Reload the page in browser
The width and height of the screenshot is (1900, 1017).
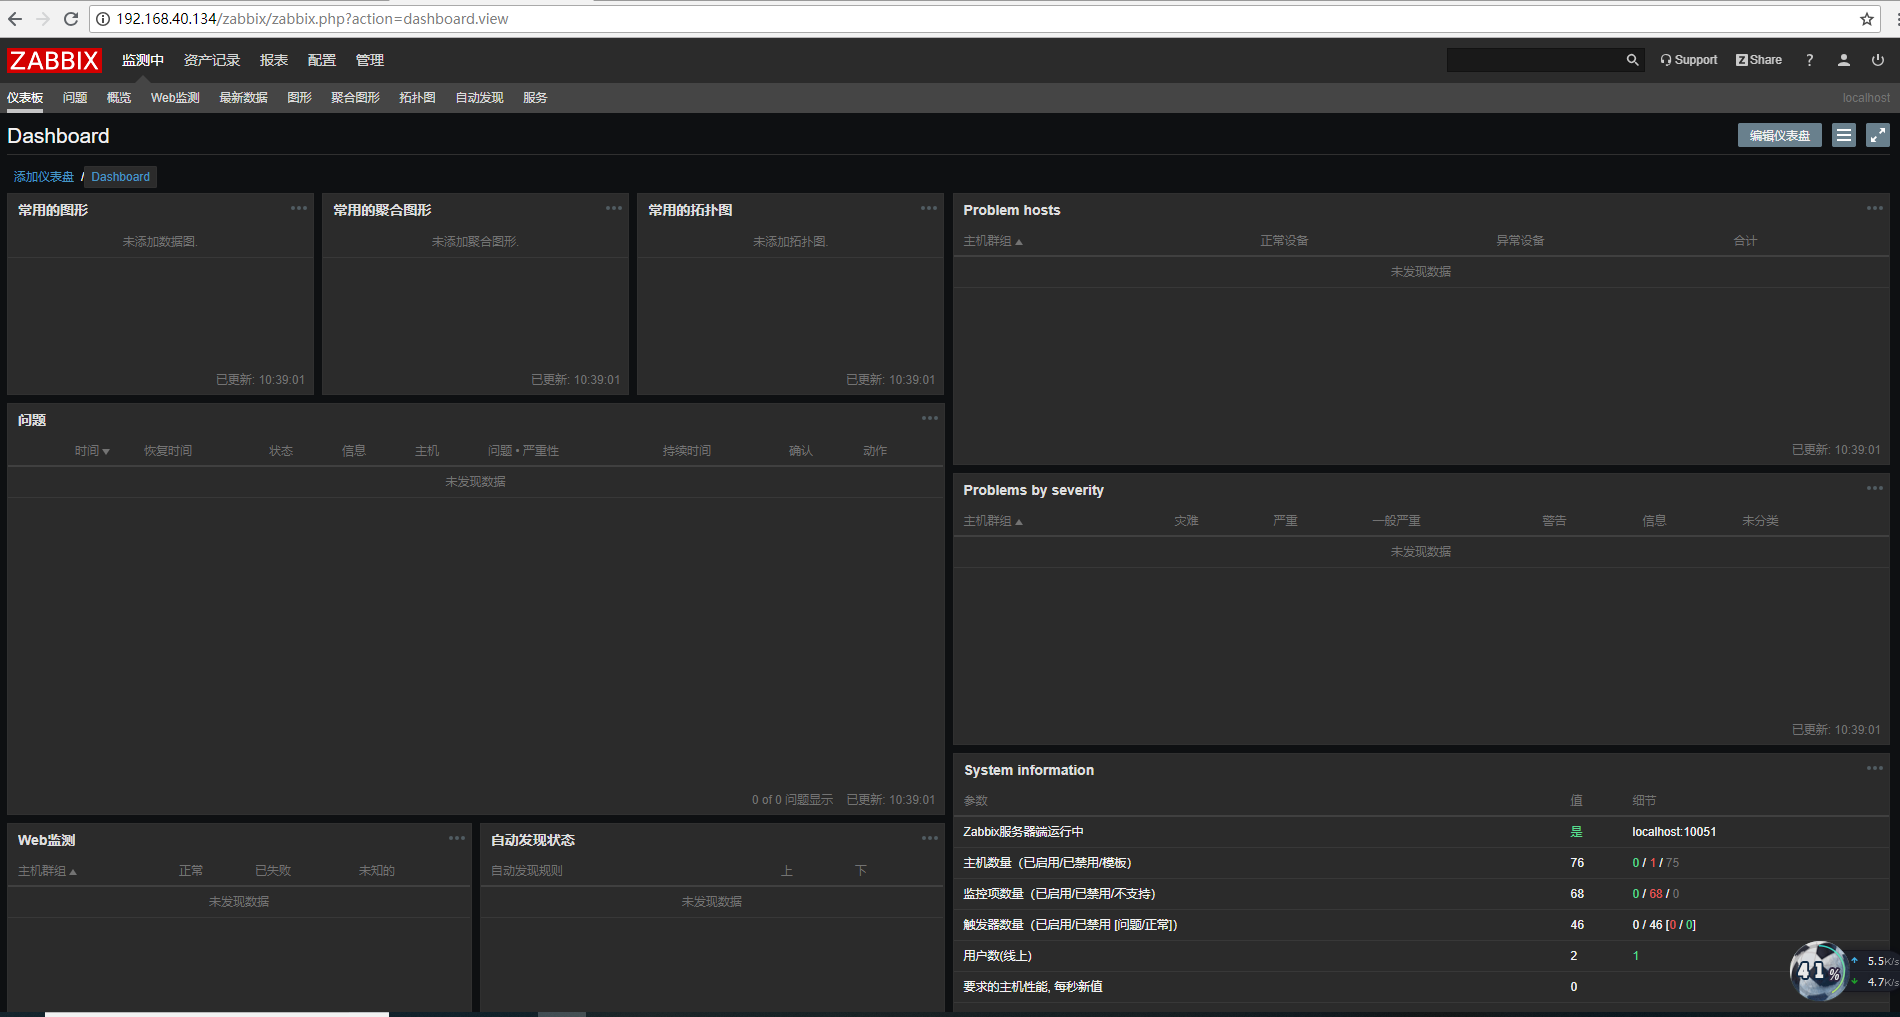[x=71, y=19]
